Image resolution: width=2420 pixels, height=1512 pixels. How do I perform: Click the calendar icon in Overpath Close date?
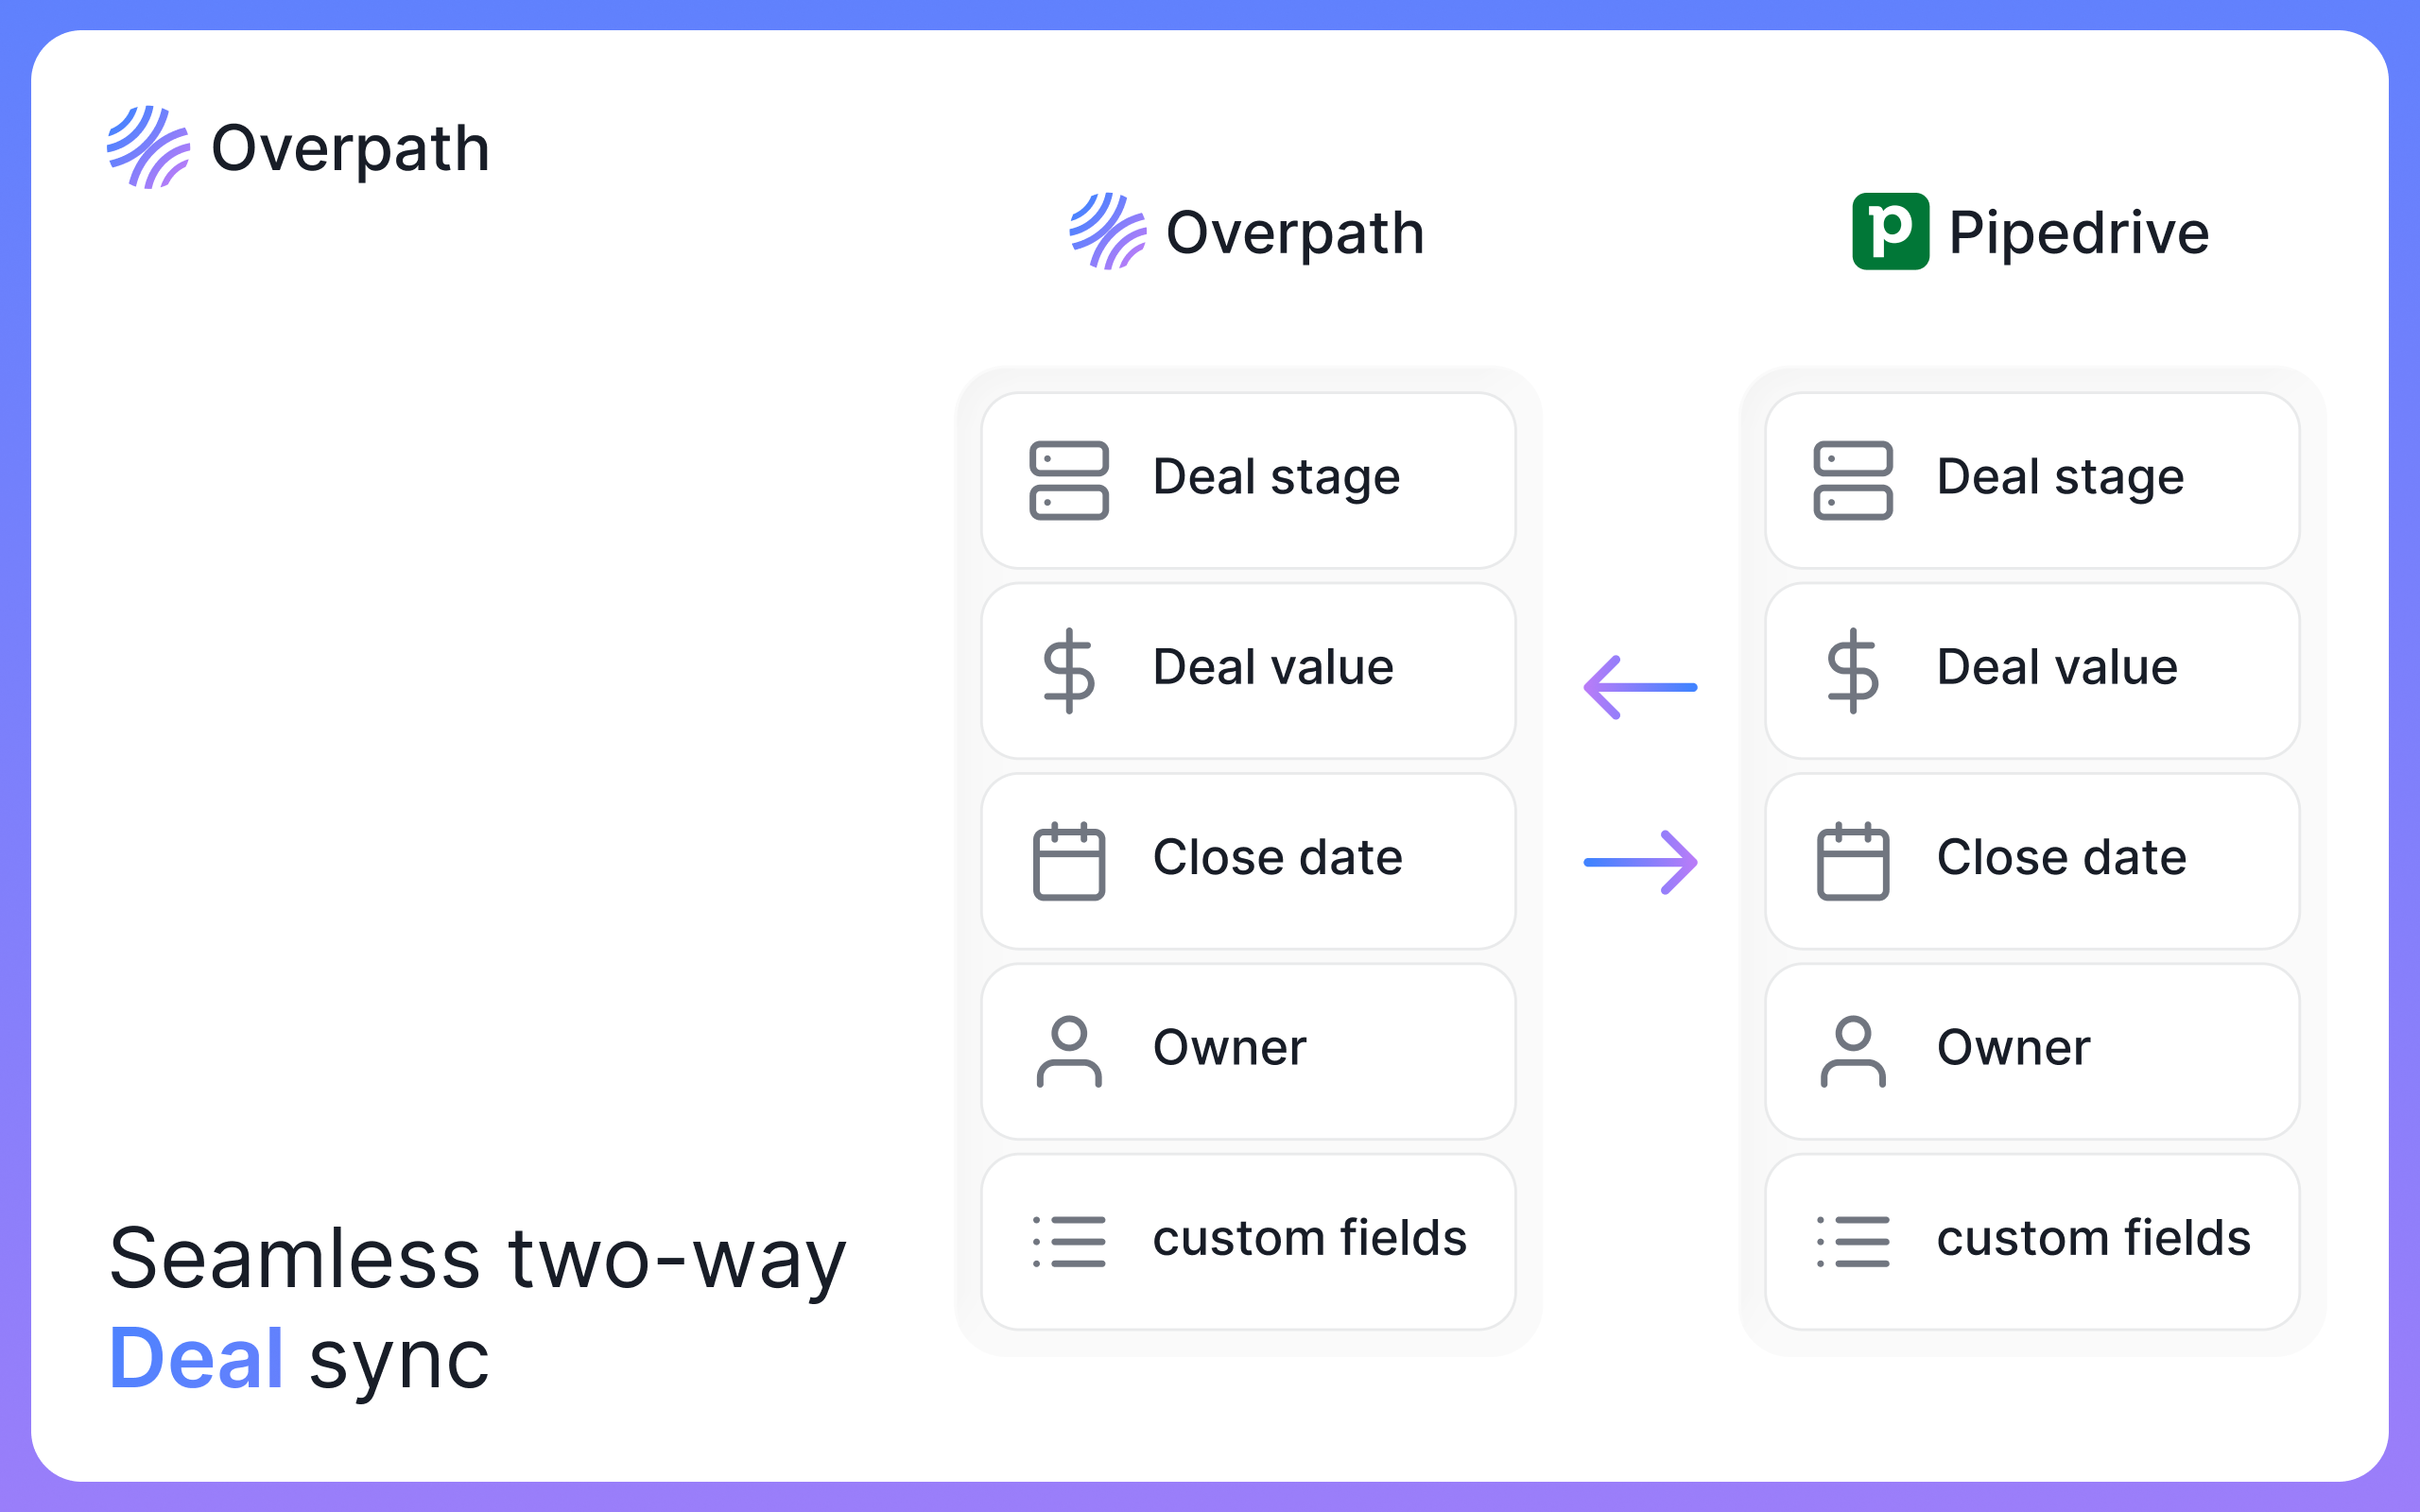[x=1069, y=861]
